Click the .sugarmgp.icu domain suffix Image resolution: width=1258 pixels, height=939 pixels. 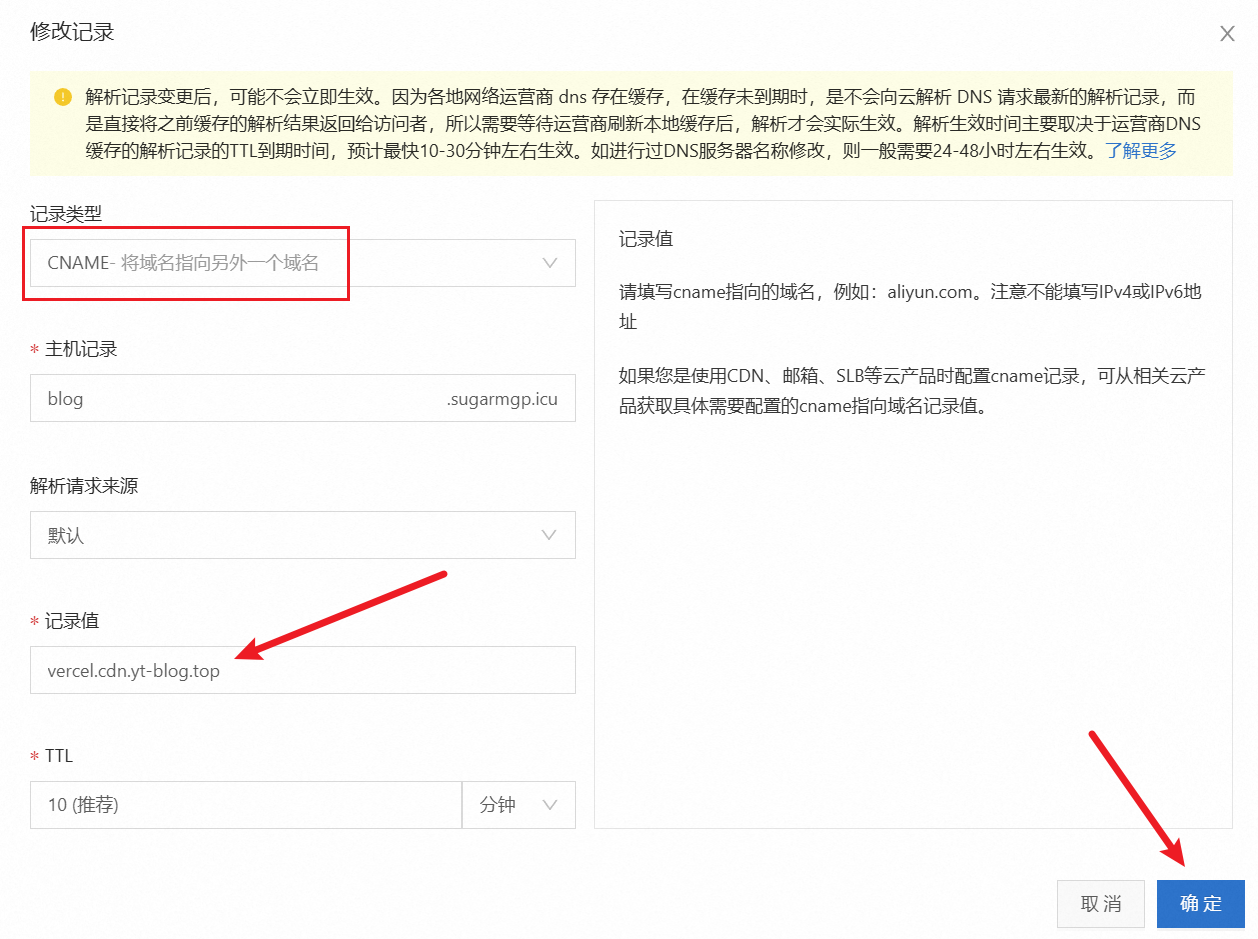(501, 399)
